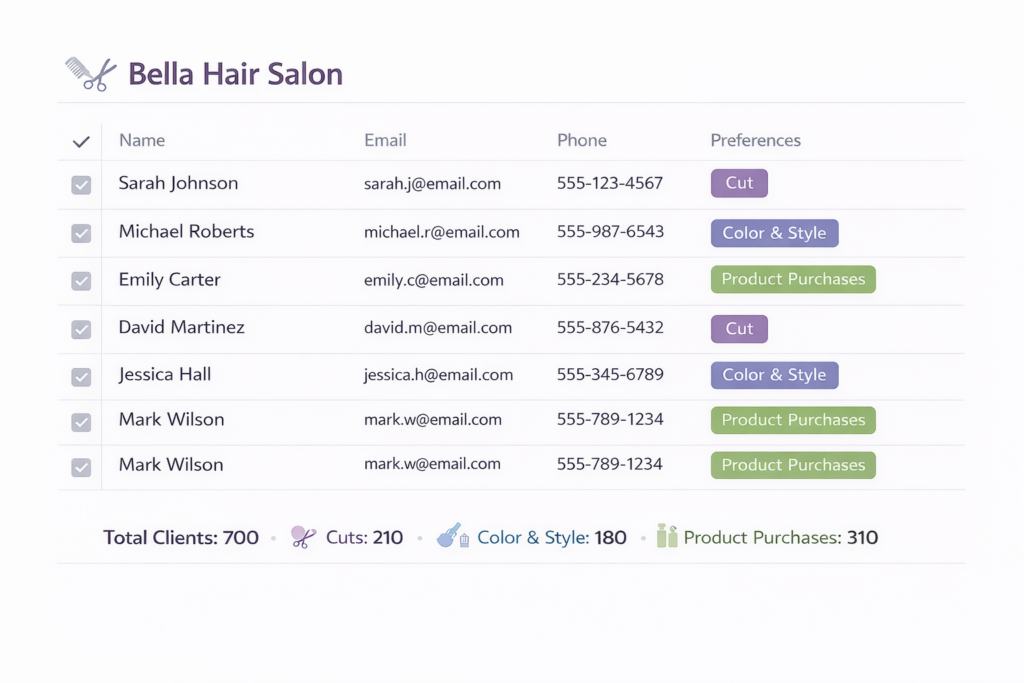Screen dimensions: 1024x683
Task: Click the Phone column header
Action: coord(582,141)
